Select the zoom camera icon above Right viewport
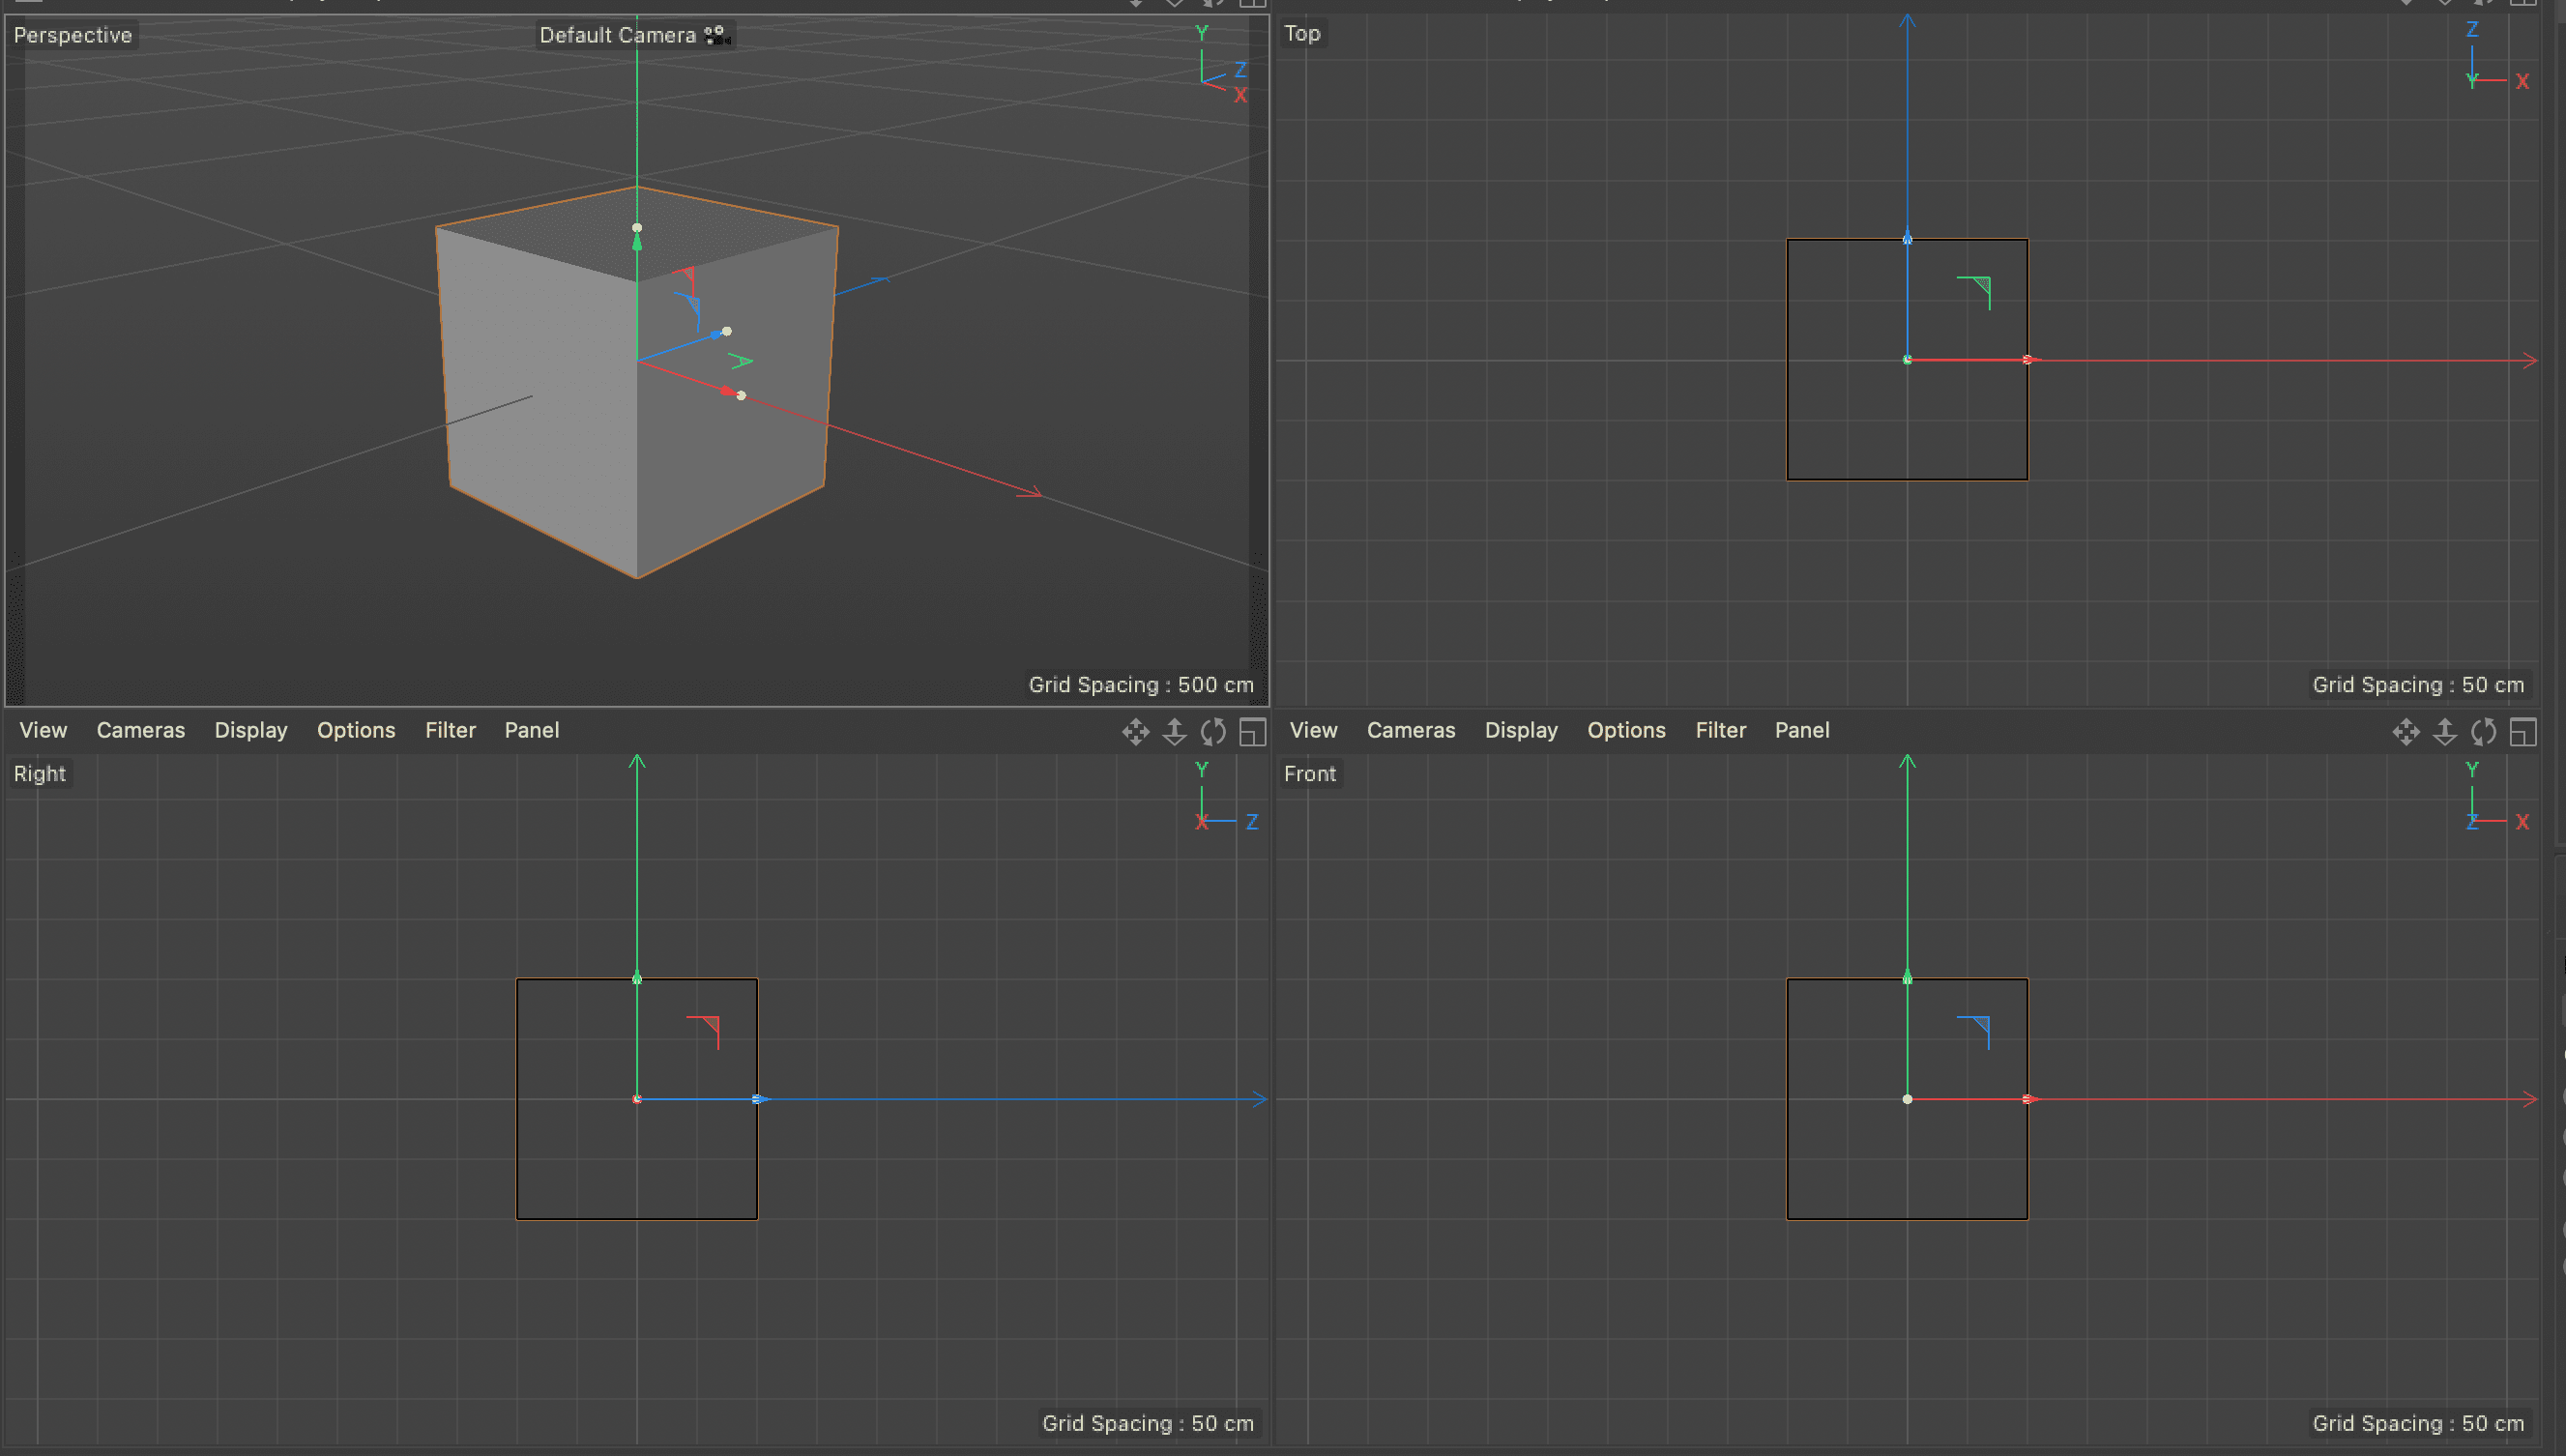The width and height of the screenshot is (2566, 1456). click(x=1174, y=731)
